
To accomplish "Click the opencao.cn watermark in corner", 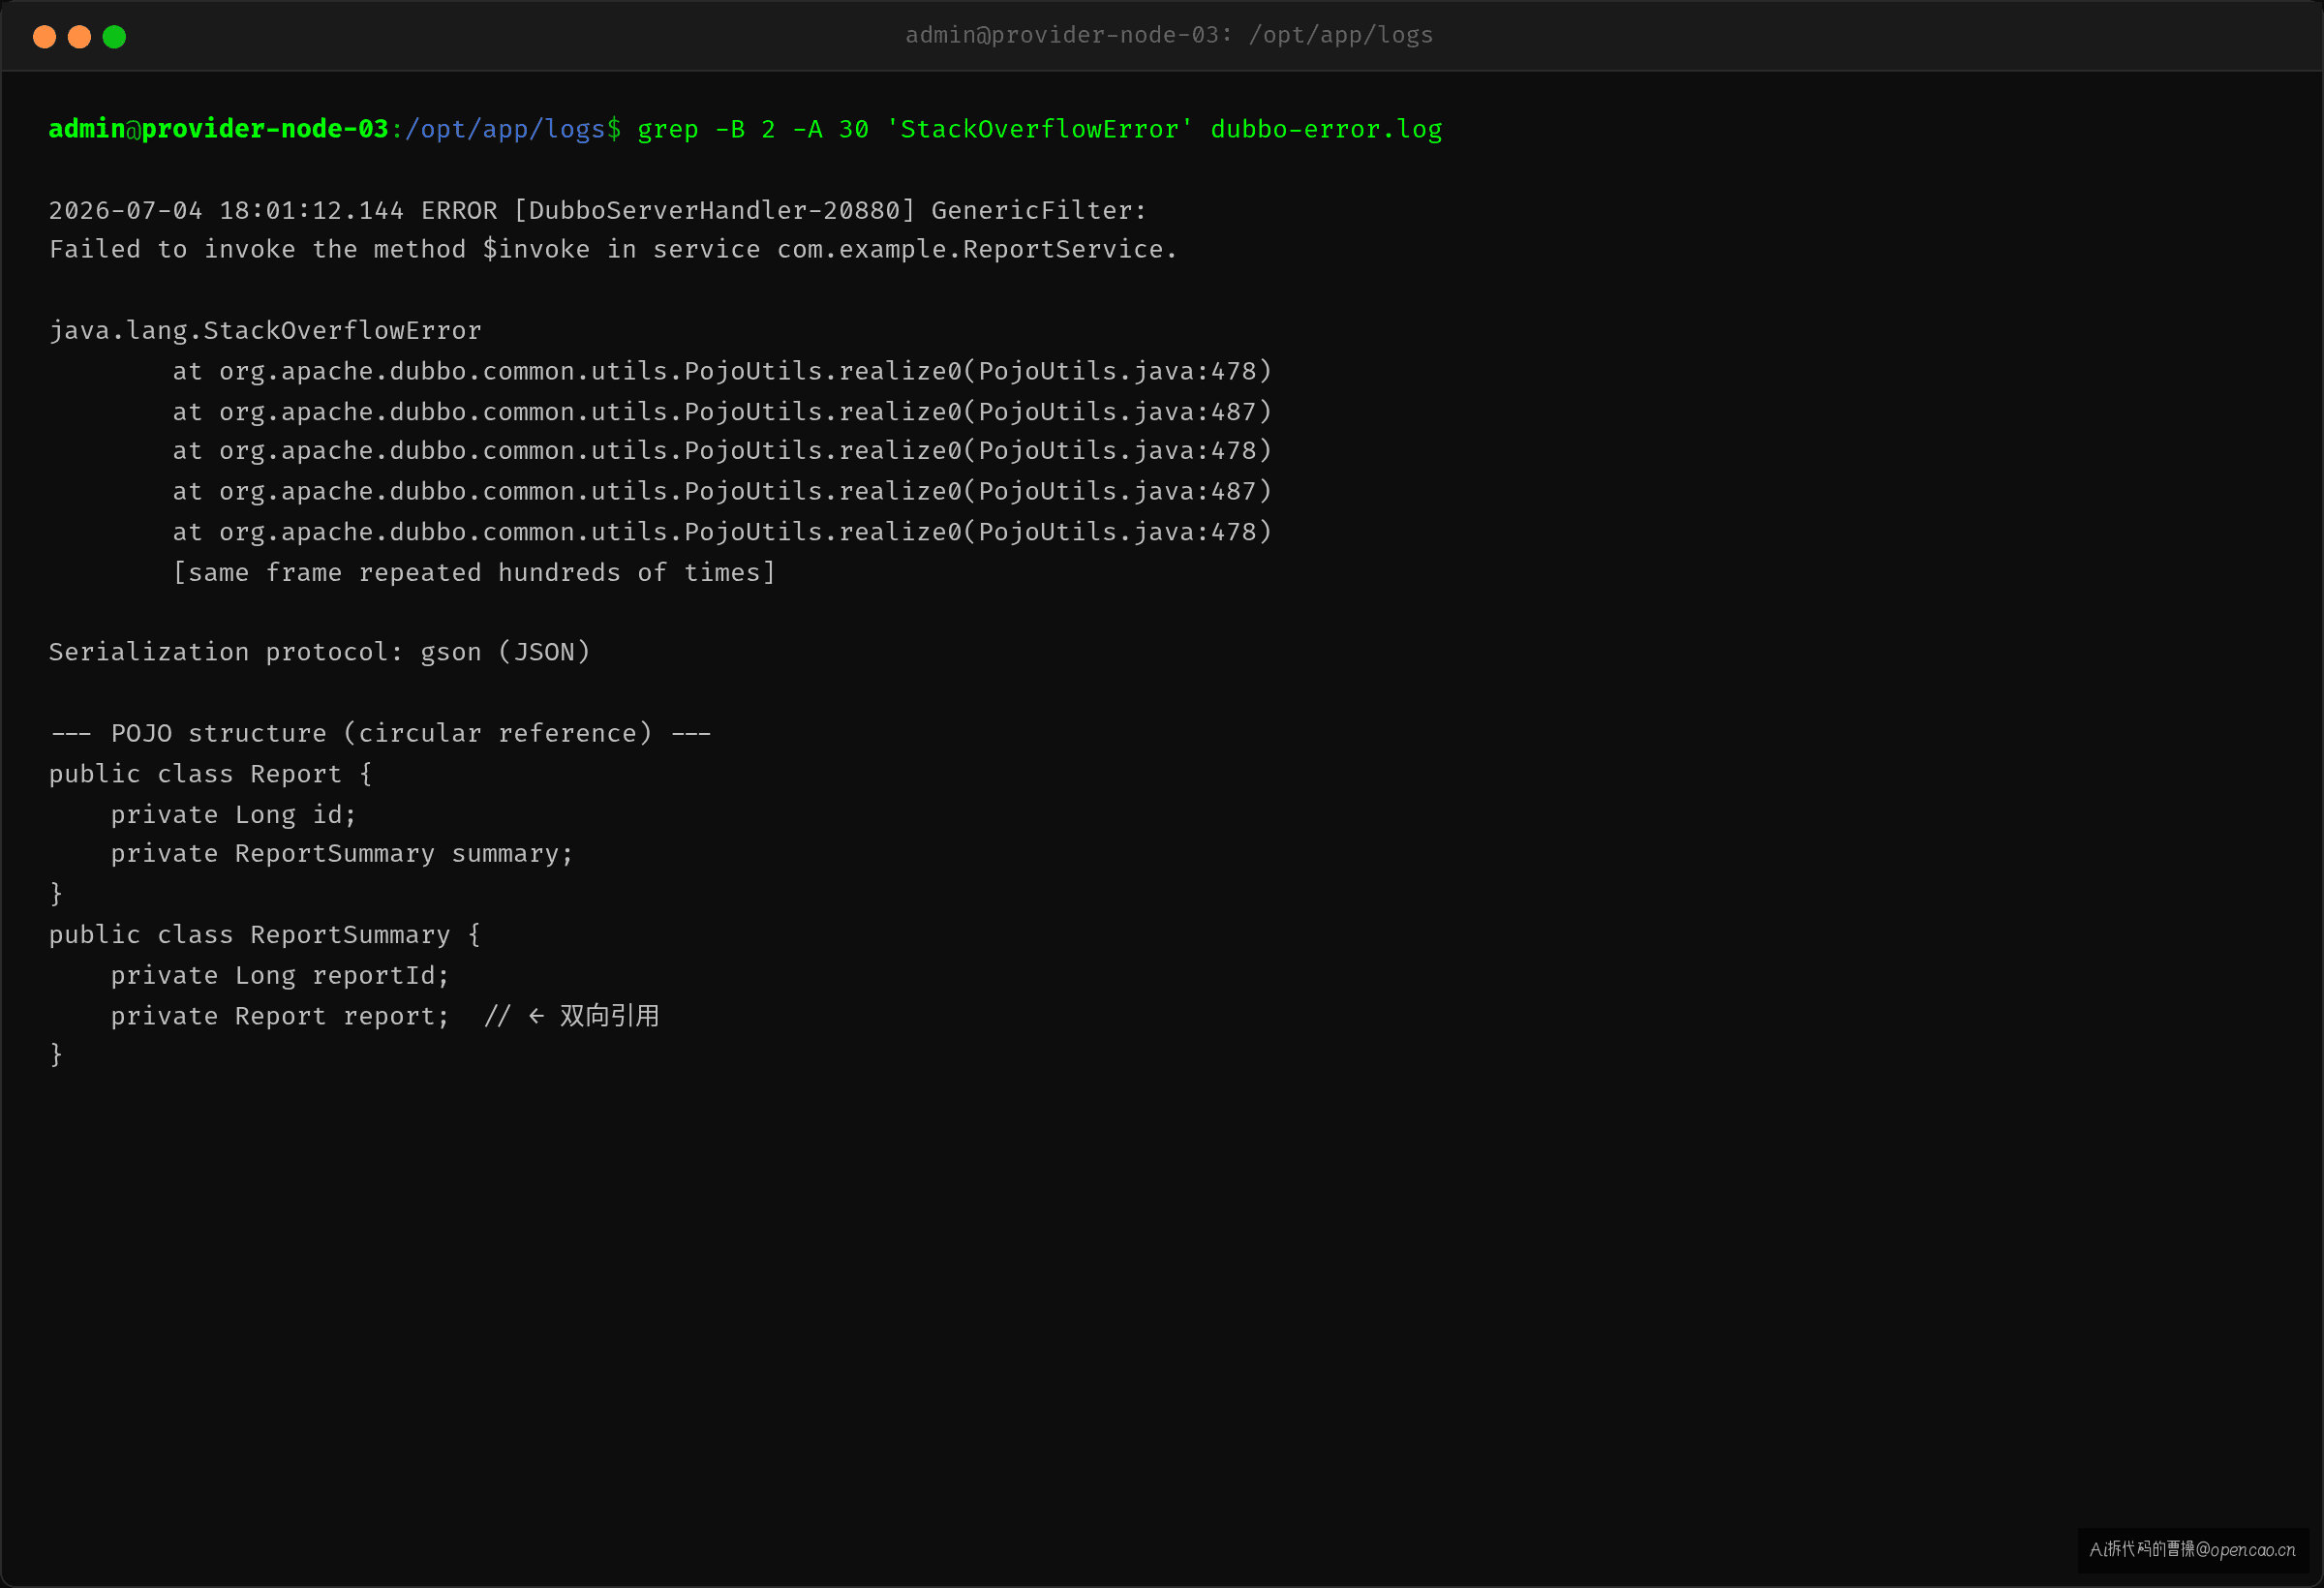I will pos(2192,1549).
